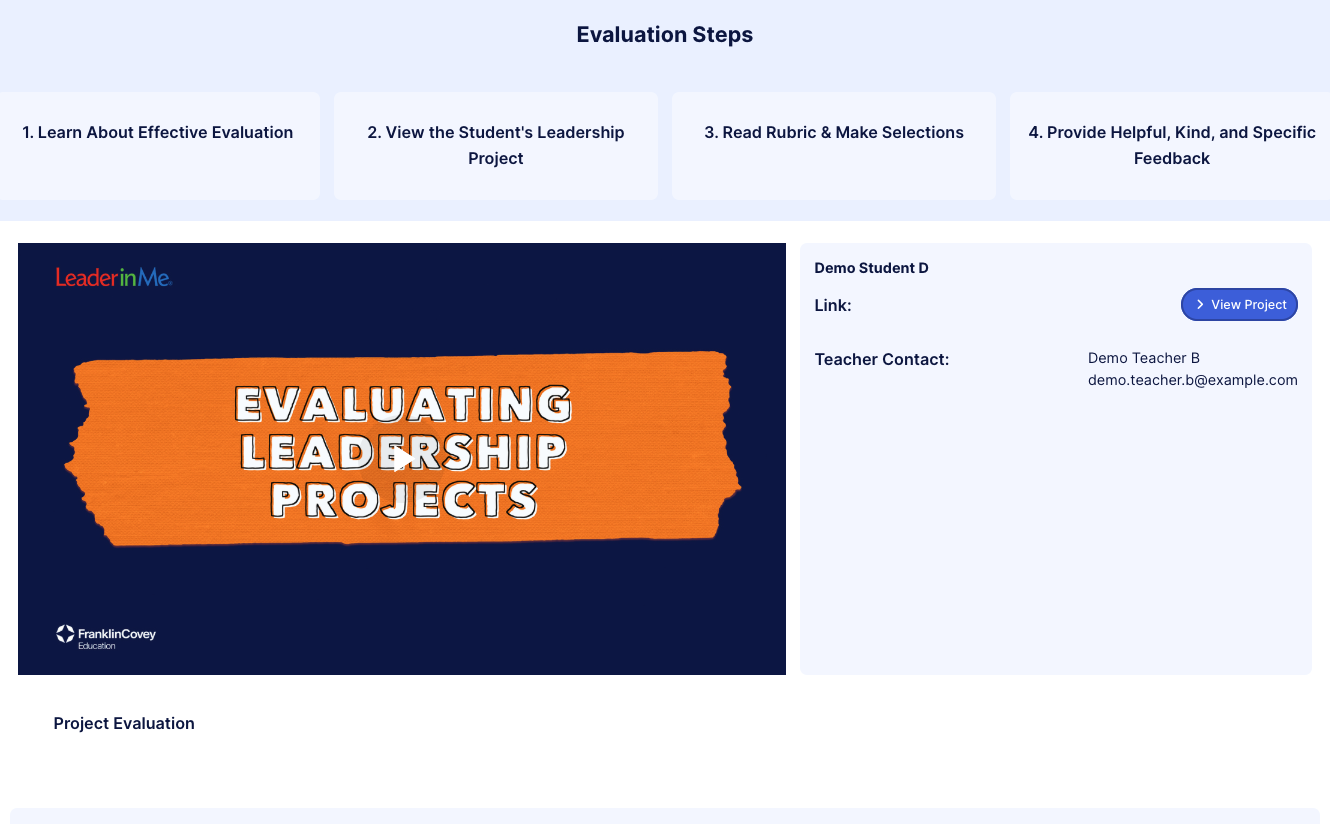Go to step 2 View the Student's Leadership Project
The width and height of the screenshot is (1330, 824).
[496, 145]
